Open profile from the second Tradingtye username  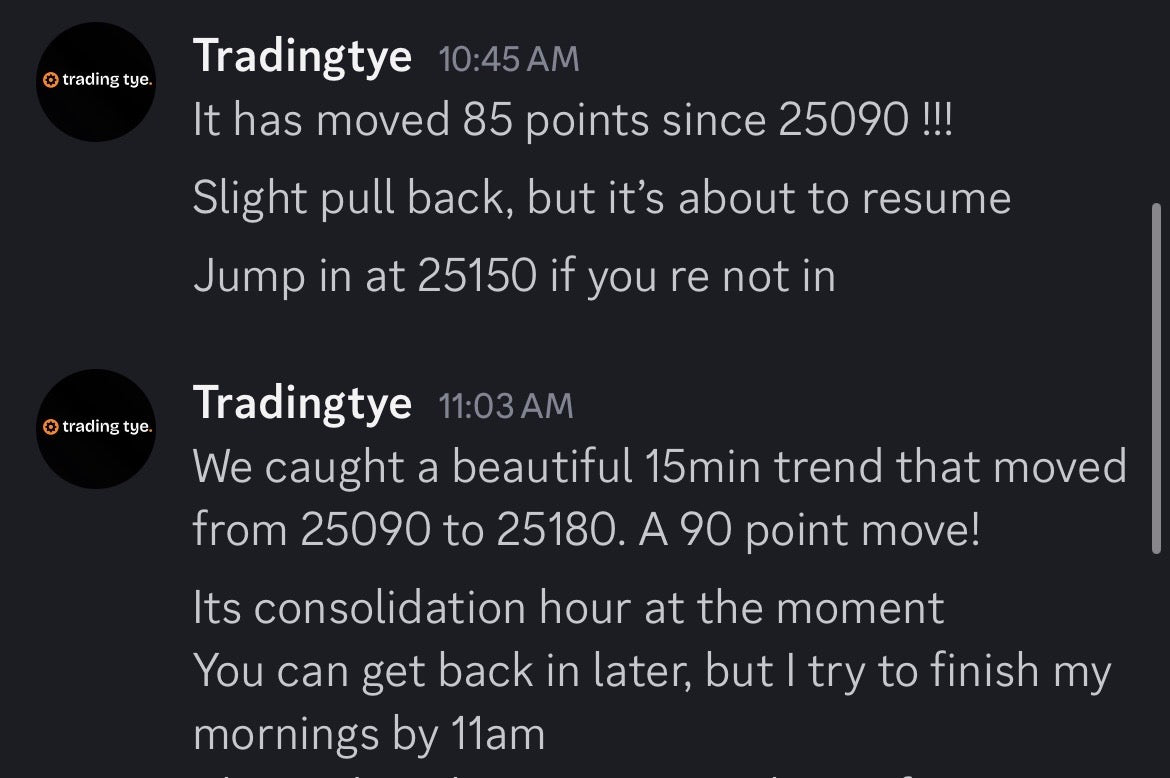(x=302, y=403)
